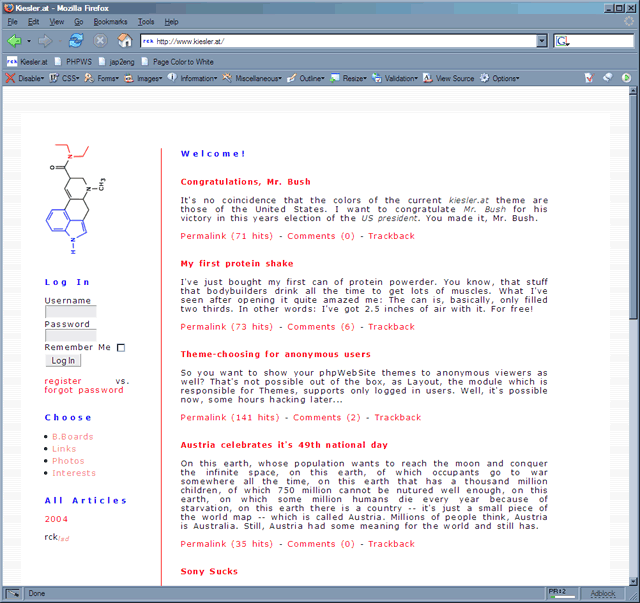Click Adblock in the status bar
The height and width of the screenshot is (603, 640).
pos(603,593)
